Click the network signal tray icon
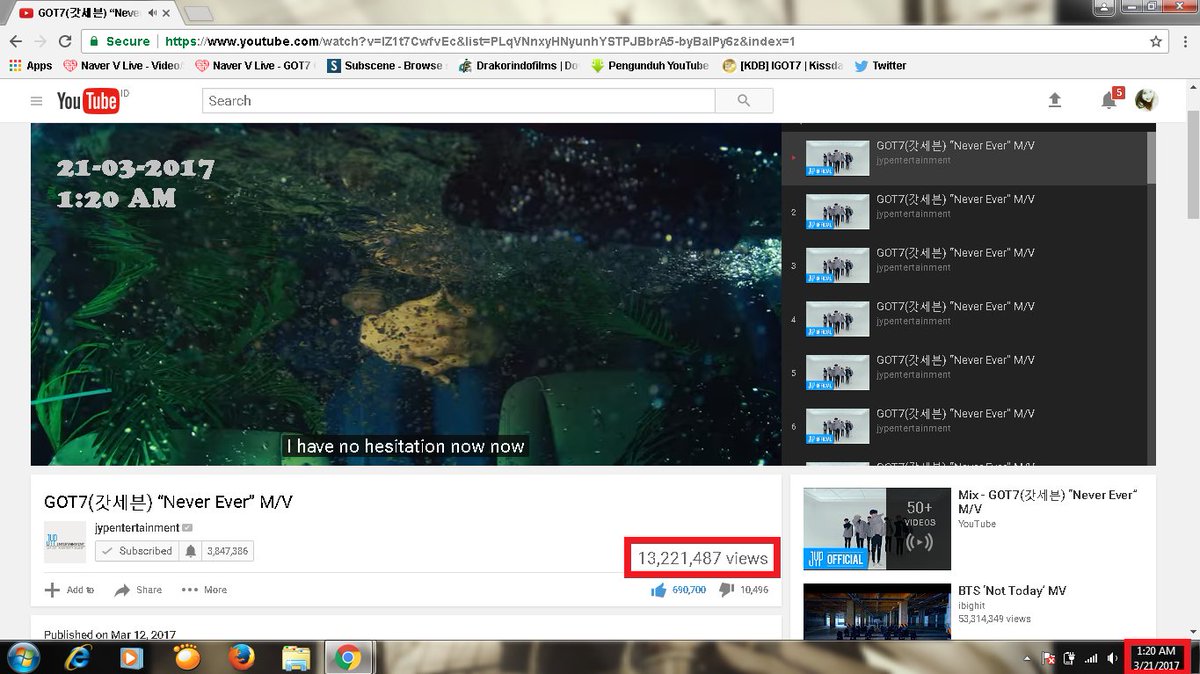Image resolution: width=1200 pixels, height=674 pixels. (1091, 658)
